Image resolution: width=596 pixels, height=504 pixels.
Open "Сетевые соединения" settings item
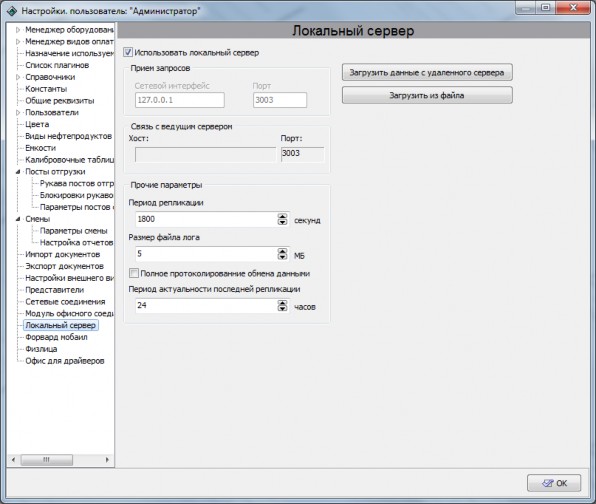pyautogui.click(x=65, y=302)
